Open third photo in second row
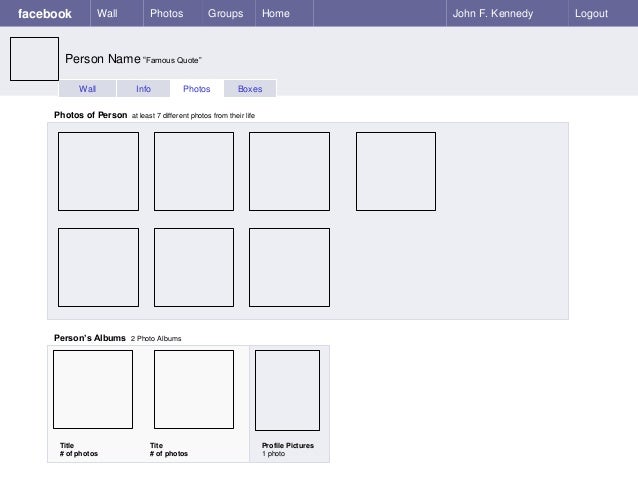Viewport: 638px width, 479px height. [289, 267]
